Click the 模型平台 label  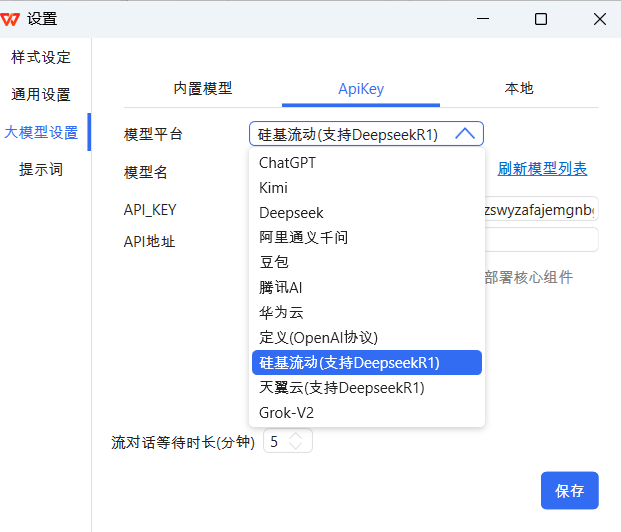click(153, 134)
